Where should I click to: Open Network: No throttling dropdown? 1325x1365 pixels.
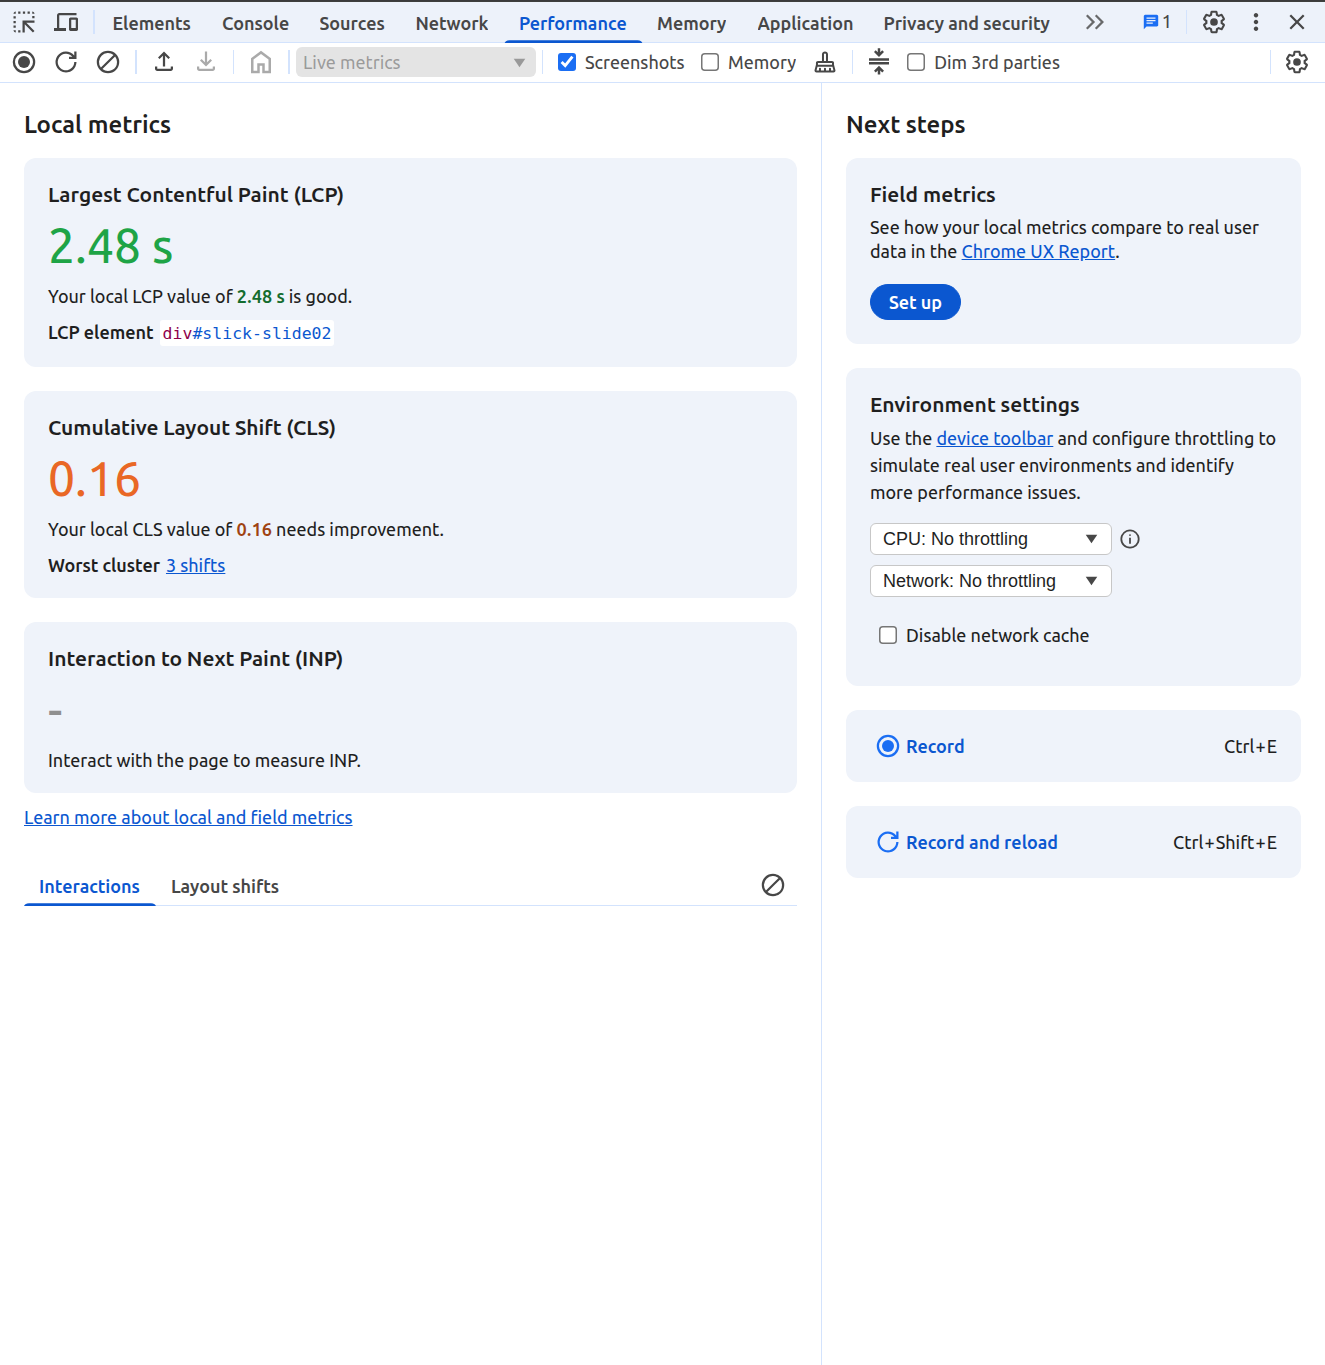coord(990,581)
